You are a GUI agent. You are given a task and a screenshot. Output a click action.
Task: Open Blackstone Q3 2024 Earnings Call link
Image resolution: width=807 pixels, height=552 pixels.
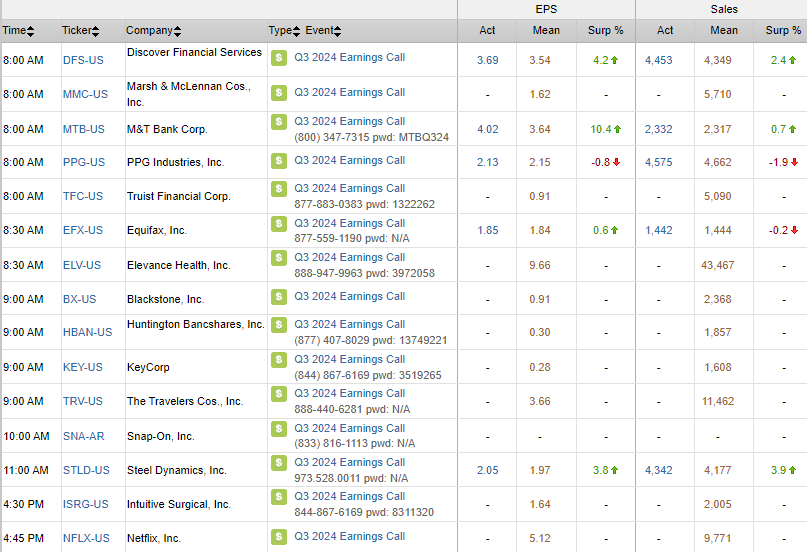349,296
